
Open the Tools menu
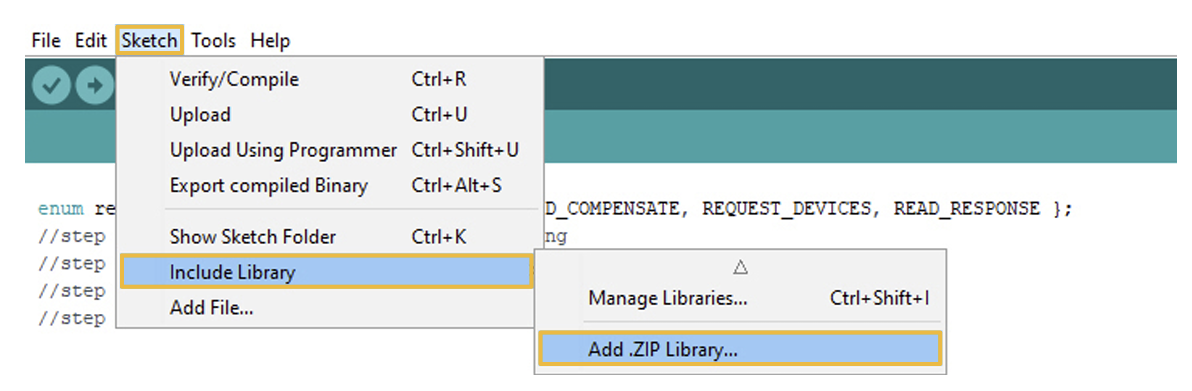[214, 40]
